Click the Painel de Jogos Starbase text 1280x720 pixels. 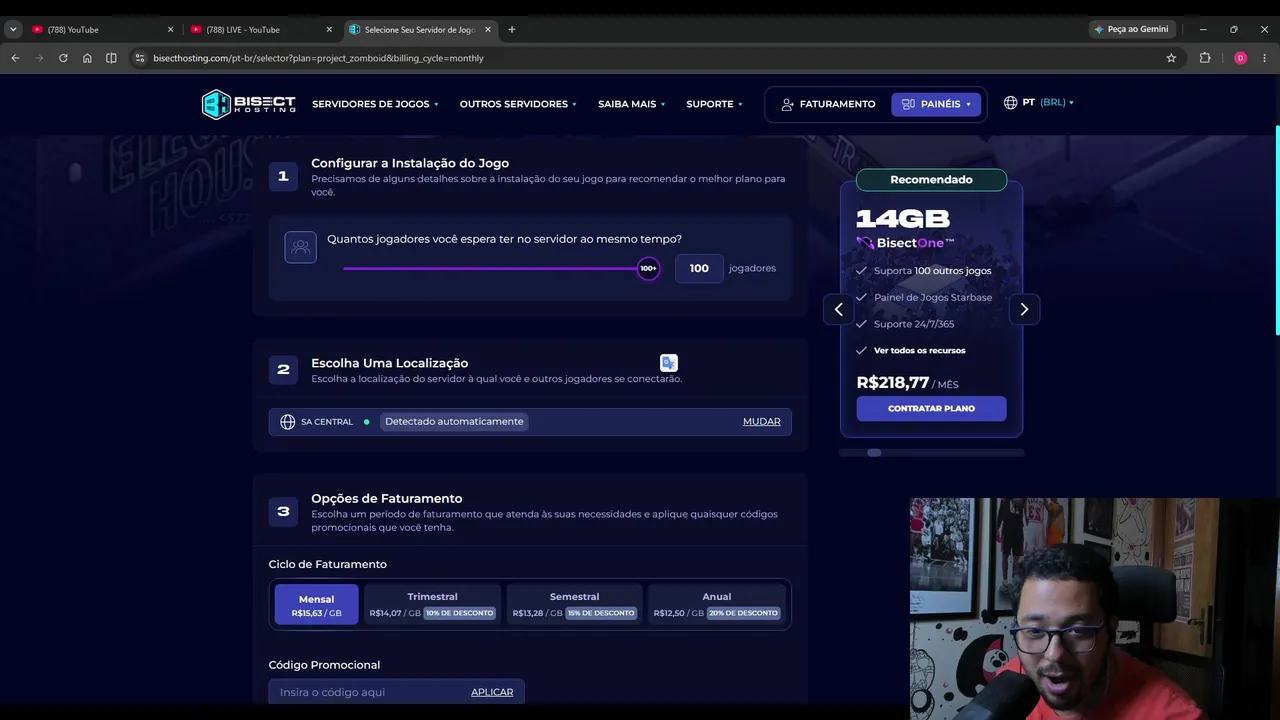933,297
